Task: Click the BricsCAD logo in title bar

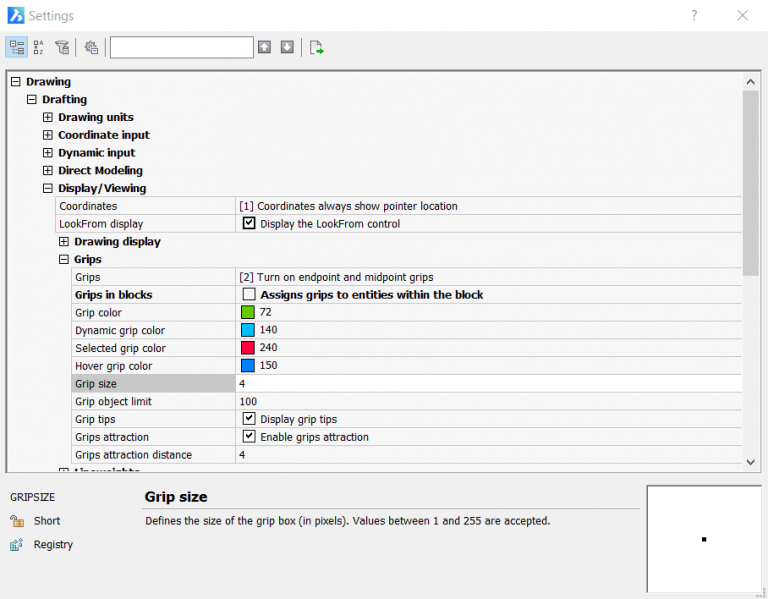Action: tap(16, 15)
